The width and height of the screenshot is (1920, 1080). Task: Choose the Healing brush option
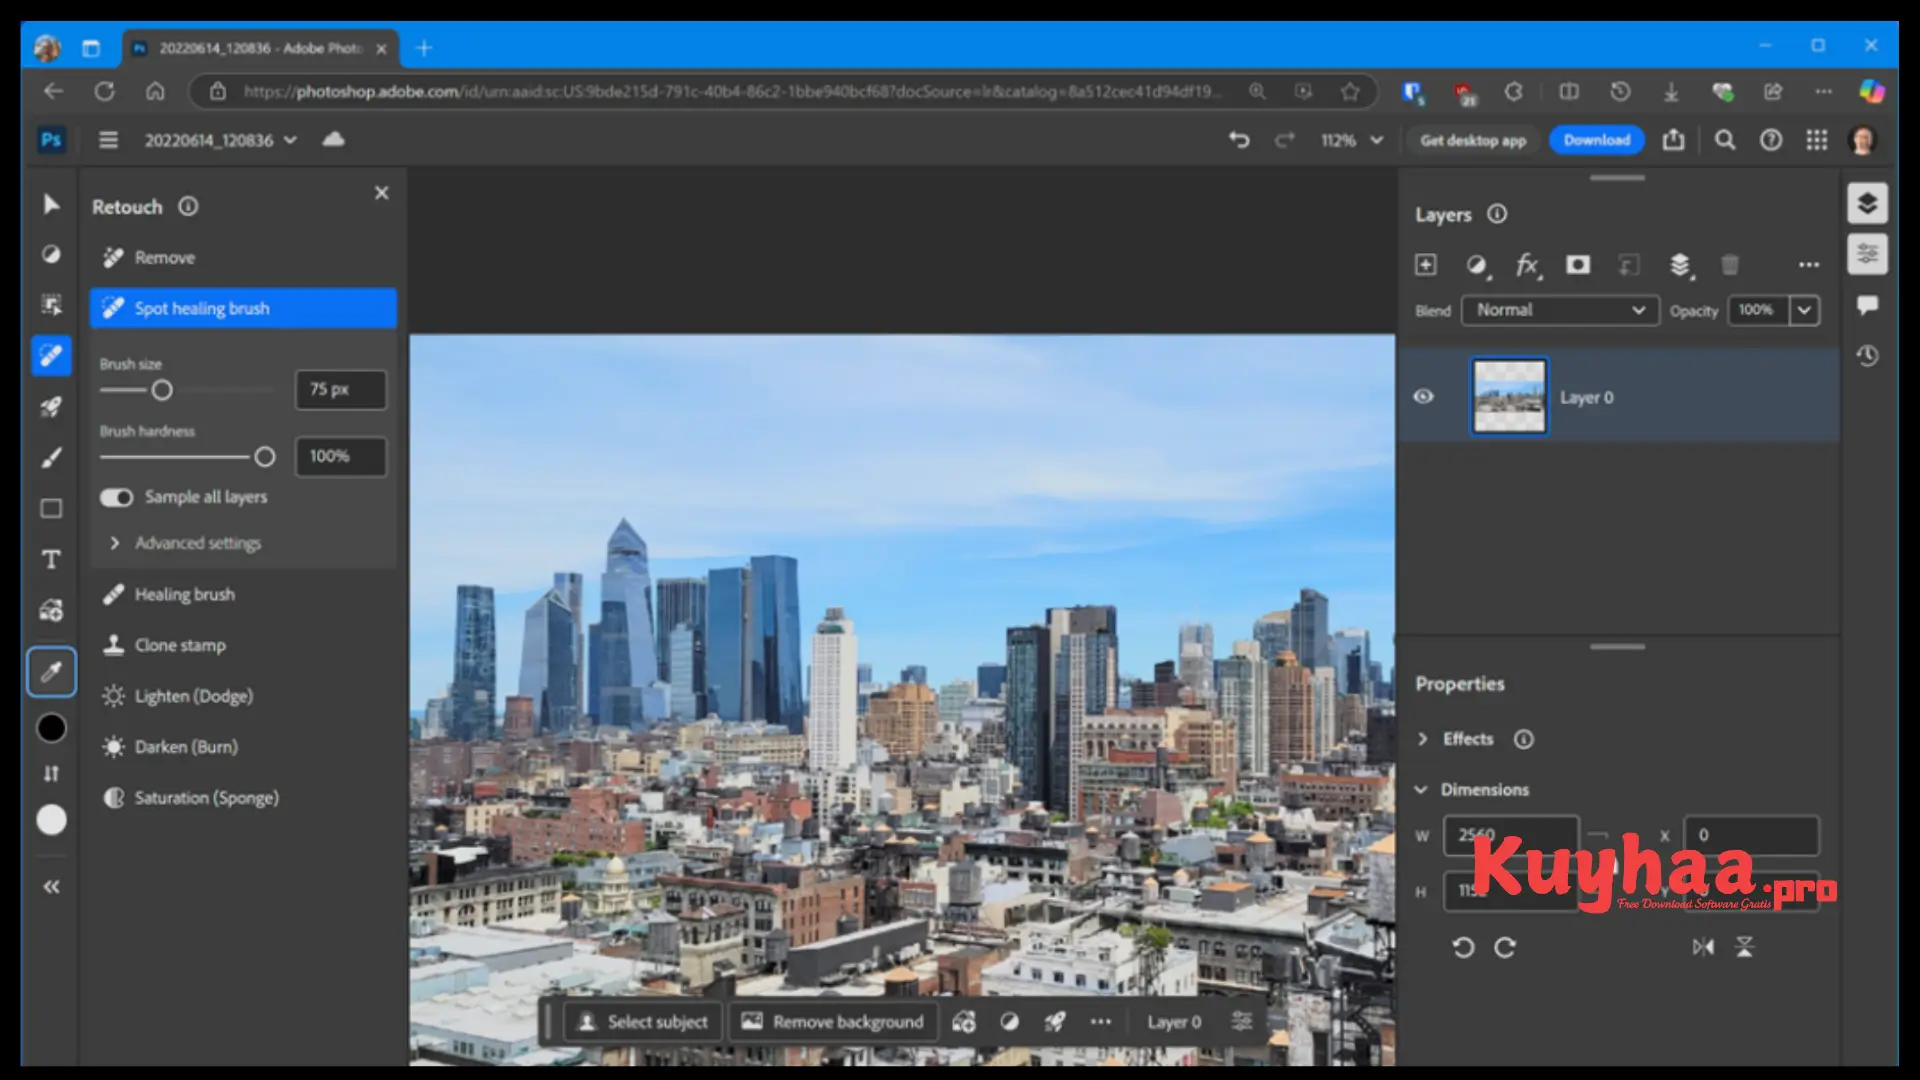[243, 594]
